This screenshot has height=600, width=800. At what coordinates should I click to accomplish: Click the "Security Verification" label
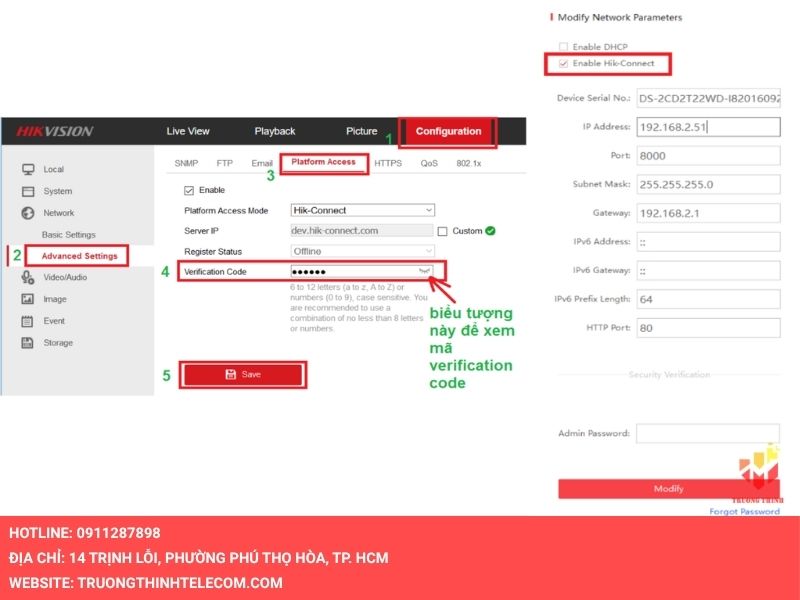tap(669, 374)
